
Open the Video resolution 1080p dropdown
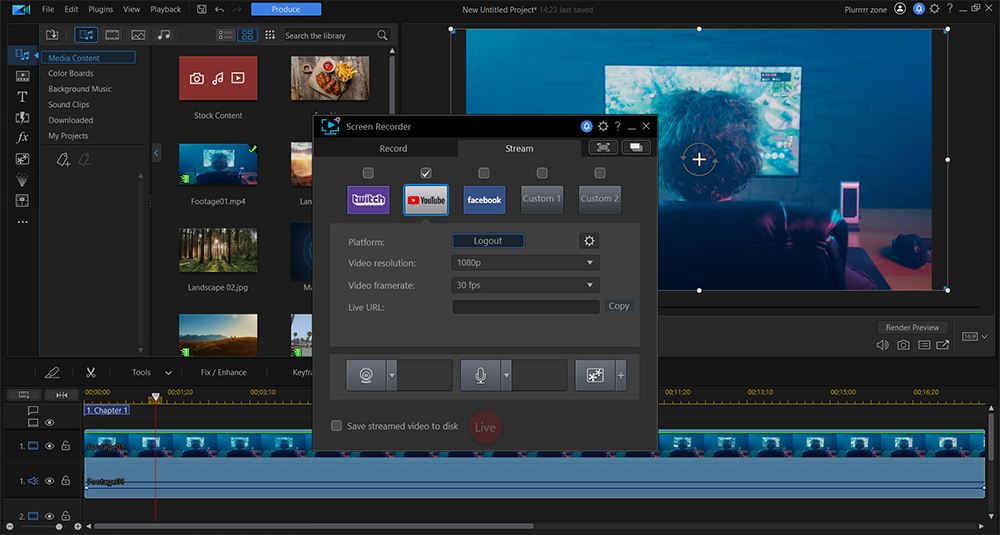[x=525, y=263]
